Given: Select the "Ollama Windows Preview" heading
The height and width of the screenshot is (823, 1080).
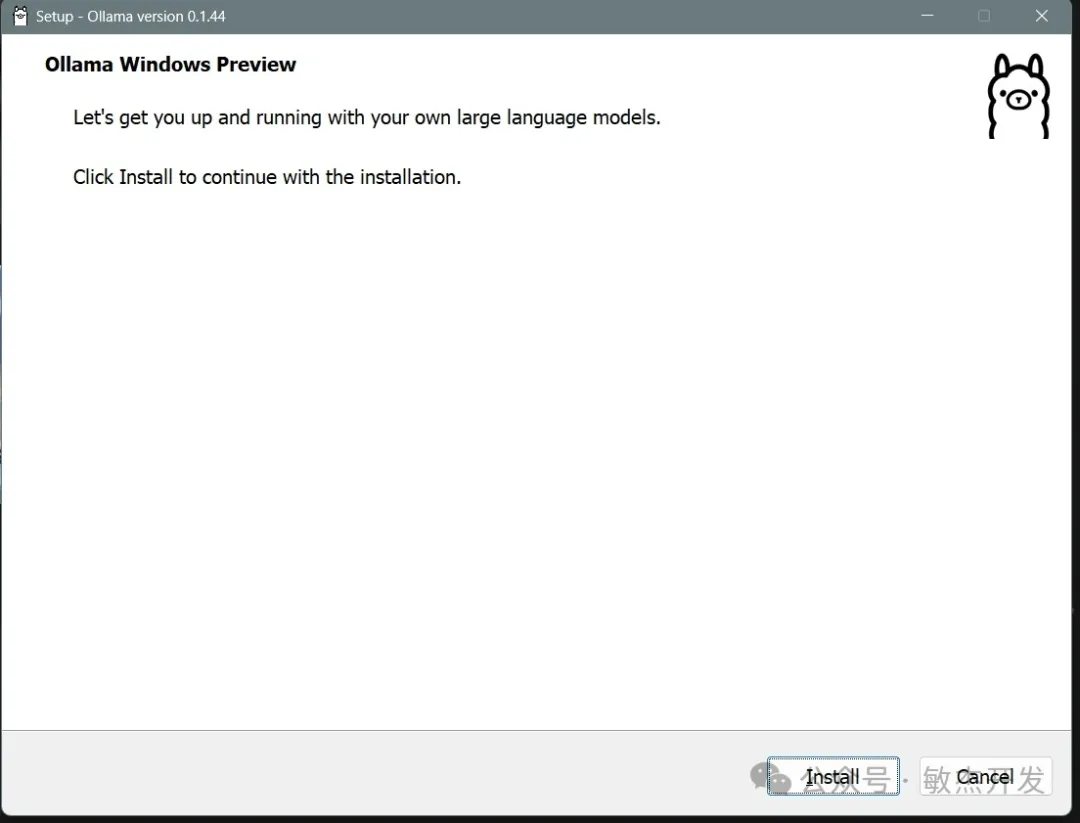Looking at the screenshot, I should pyautogui.click(x=170, y=64).
